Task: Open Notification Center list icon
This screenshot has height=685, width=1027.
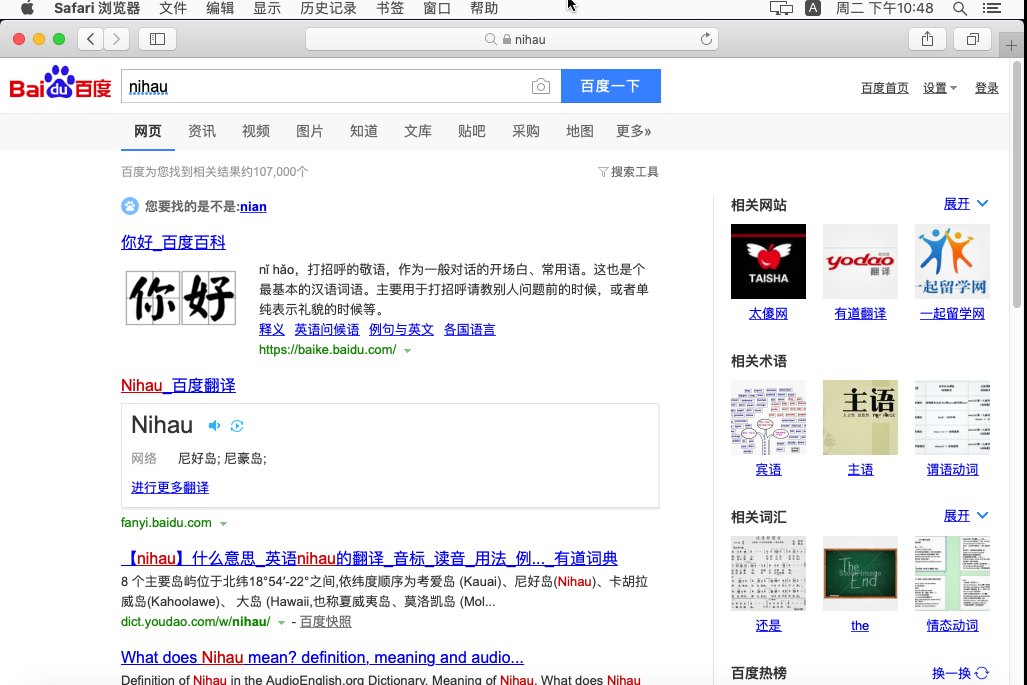Action: click(x=992, y=9)
